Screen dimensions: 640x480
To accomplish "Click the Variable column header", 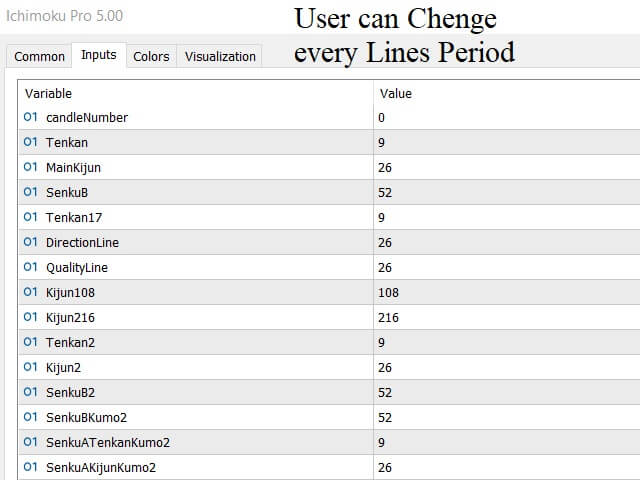I will [195, 93].
